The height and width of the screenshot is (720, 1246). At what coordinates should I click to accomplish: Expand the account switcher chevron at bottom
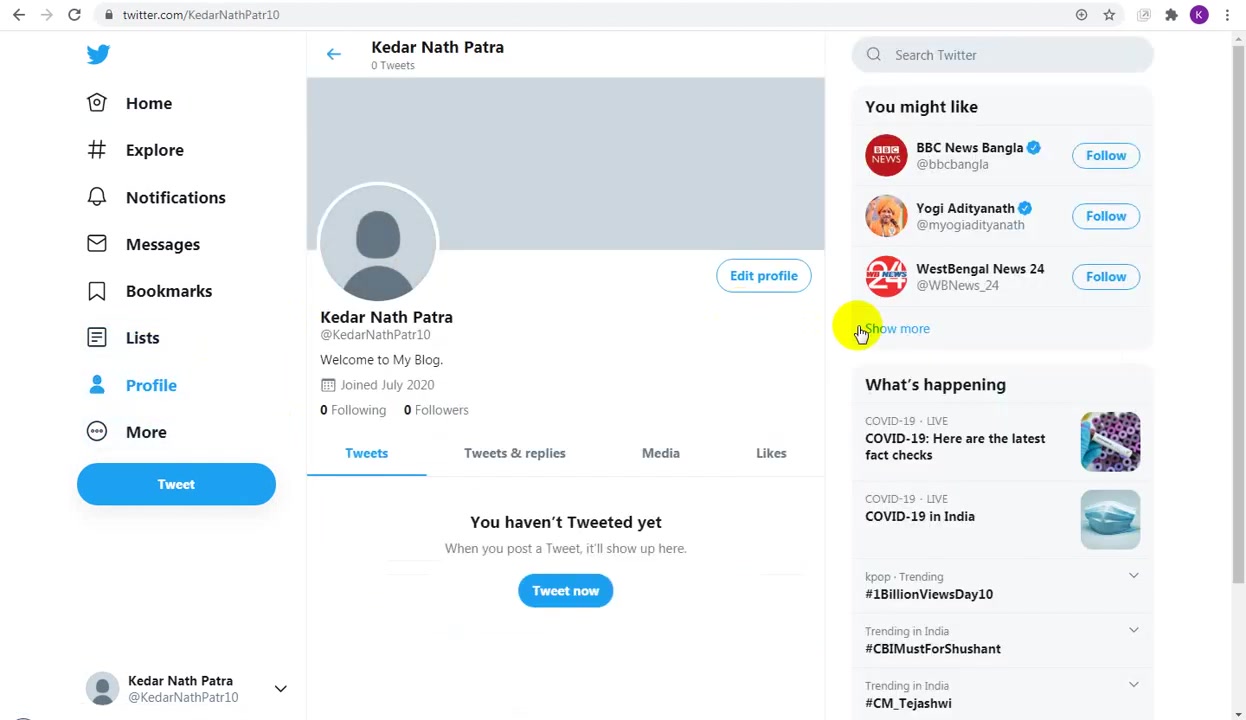coord(281,689)
